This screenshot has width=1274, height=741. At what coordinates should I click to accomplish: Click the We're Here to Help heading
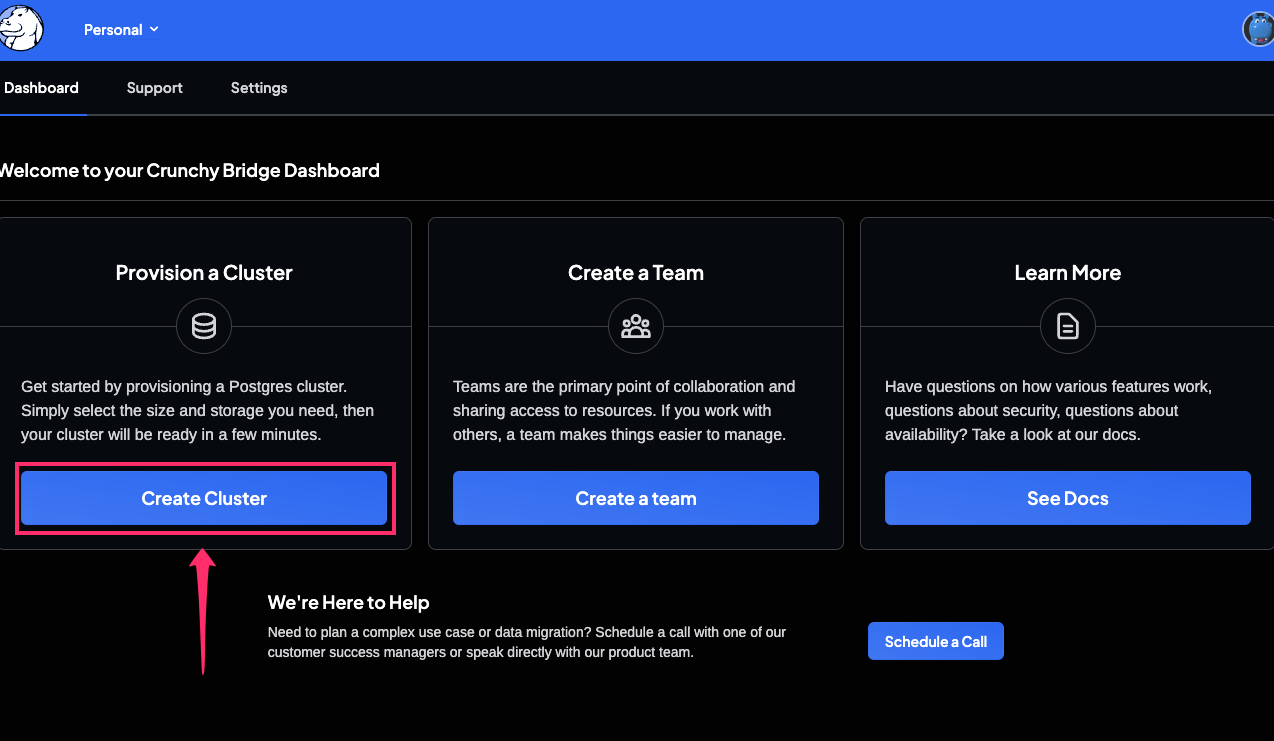coord(348,602)
